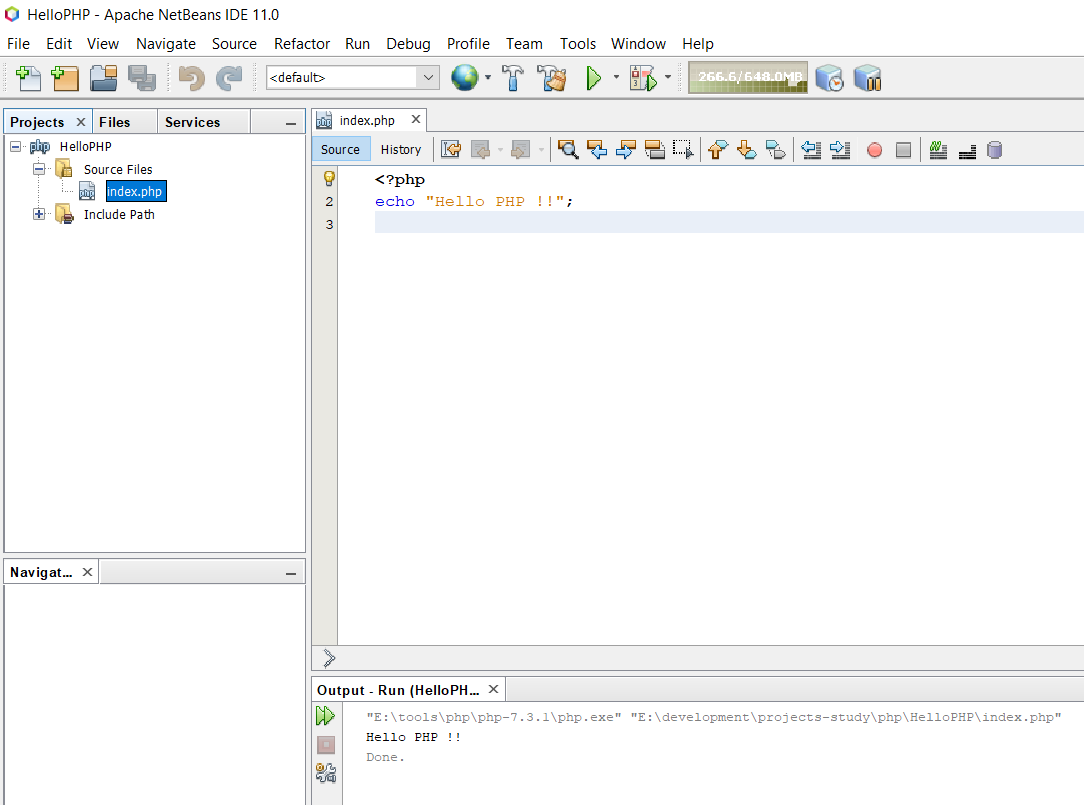
Task: Click the Debug Project icon
Action: [643, 78]
